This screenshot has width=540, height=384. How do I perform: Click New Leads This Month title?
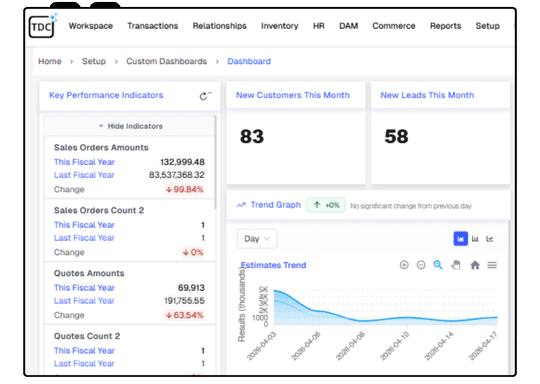(427, 95)
